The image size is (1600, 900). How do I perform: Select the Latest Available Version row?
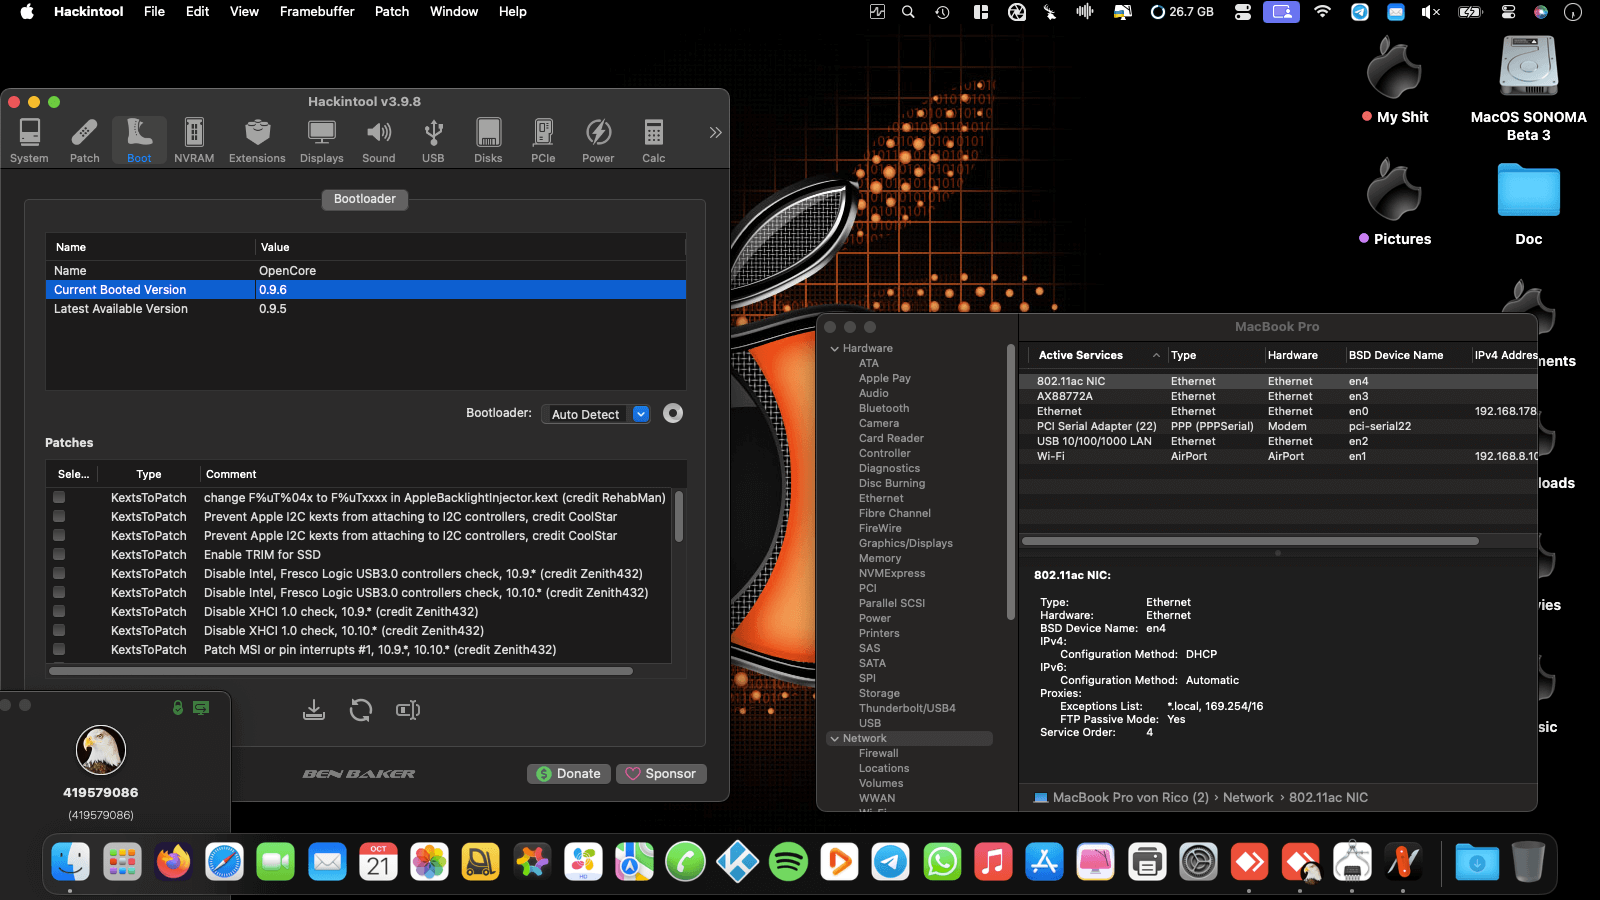[366, 309]
